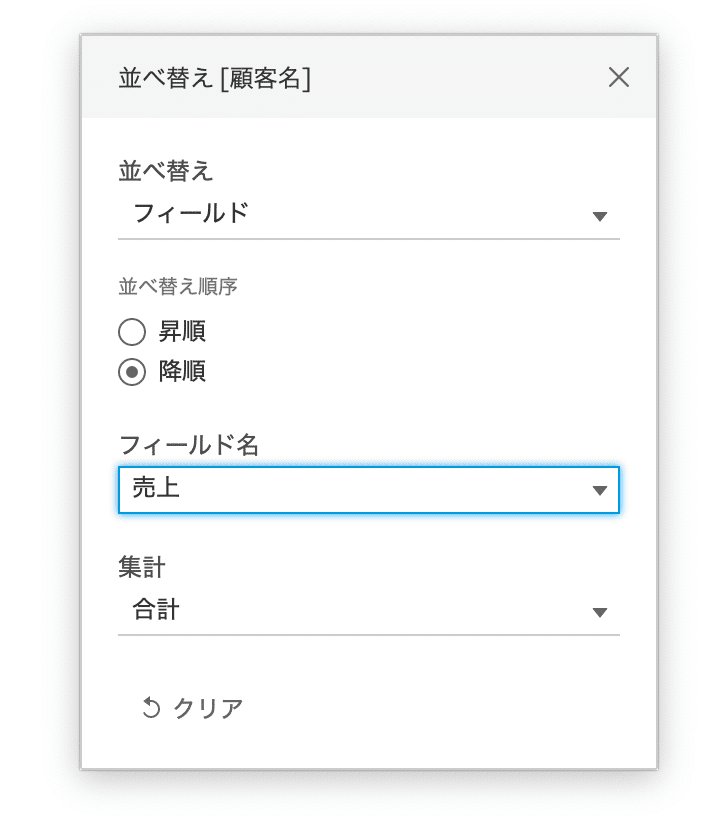The height and width of the screenshot is (820, 724).
Task: Click the 並べ替え順序 section label
Action: point(178,287)
